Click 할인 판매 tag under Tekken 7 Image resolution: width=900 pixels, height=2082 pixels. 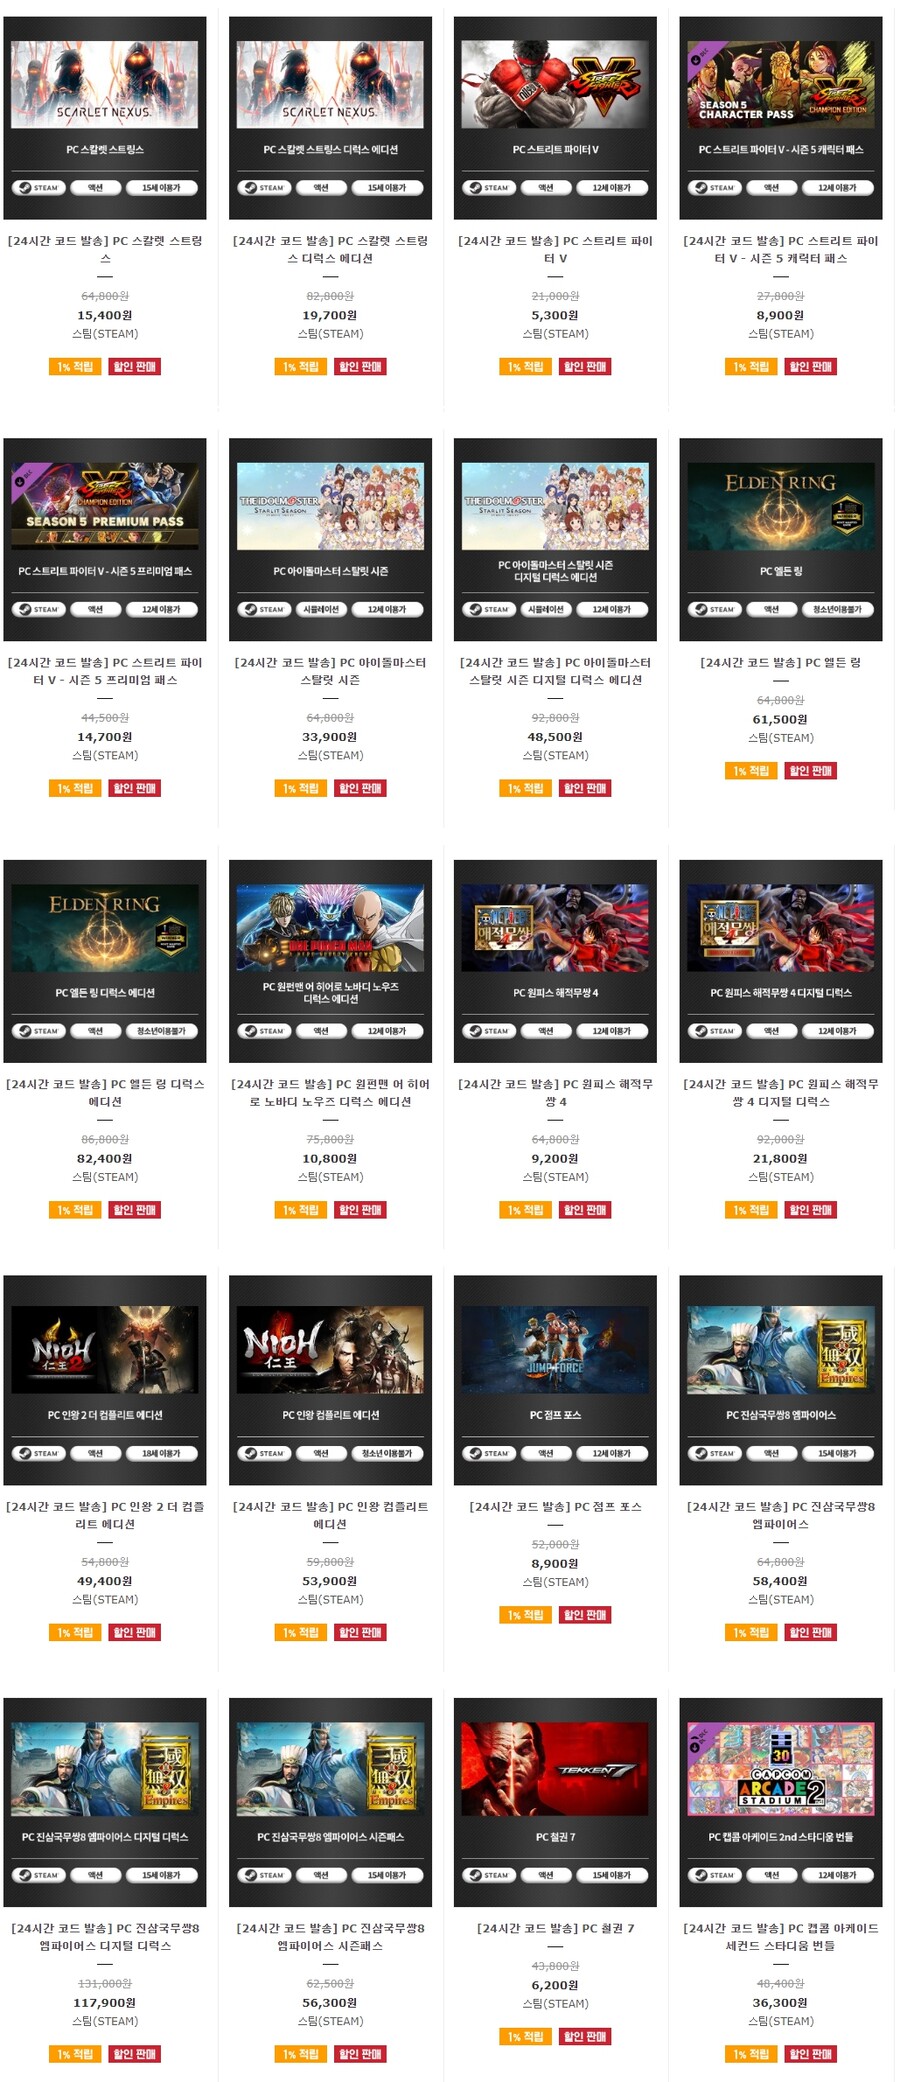[x=585, y=2037]
